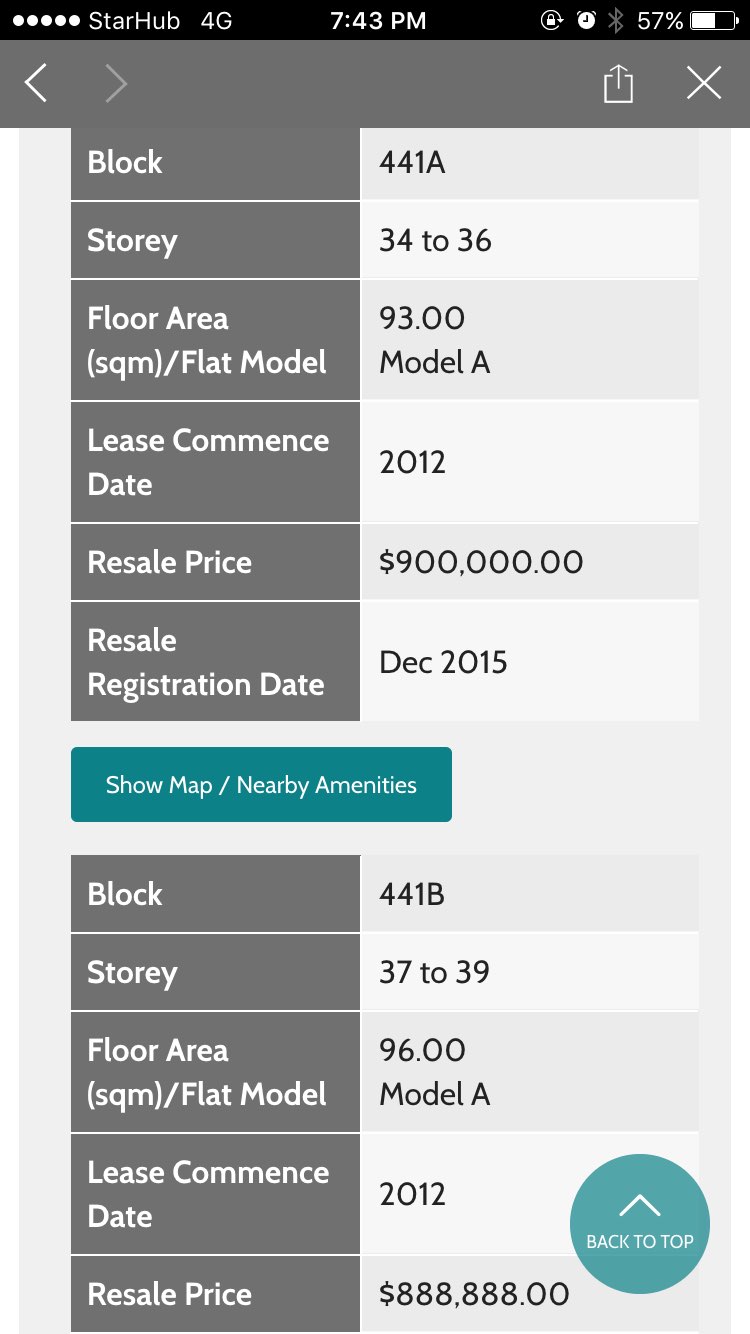Open the share sheet icon
The height and width of the screenshot is (1334, 750).
618,84
